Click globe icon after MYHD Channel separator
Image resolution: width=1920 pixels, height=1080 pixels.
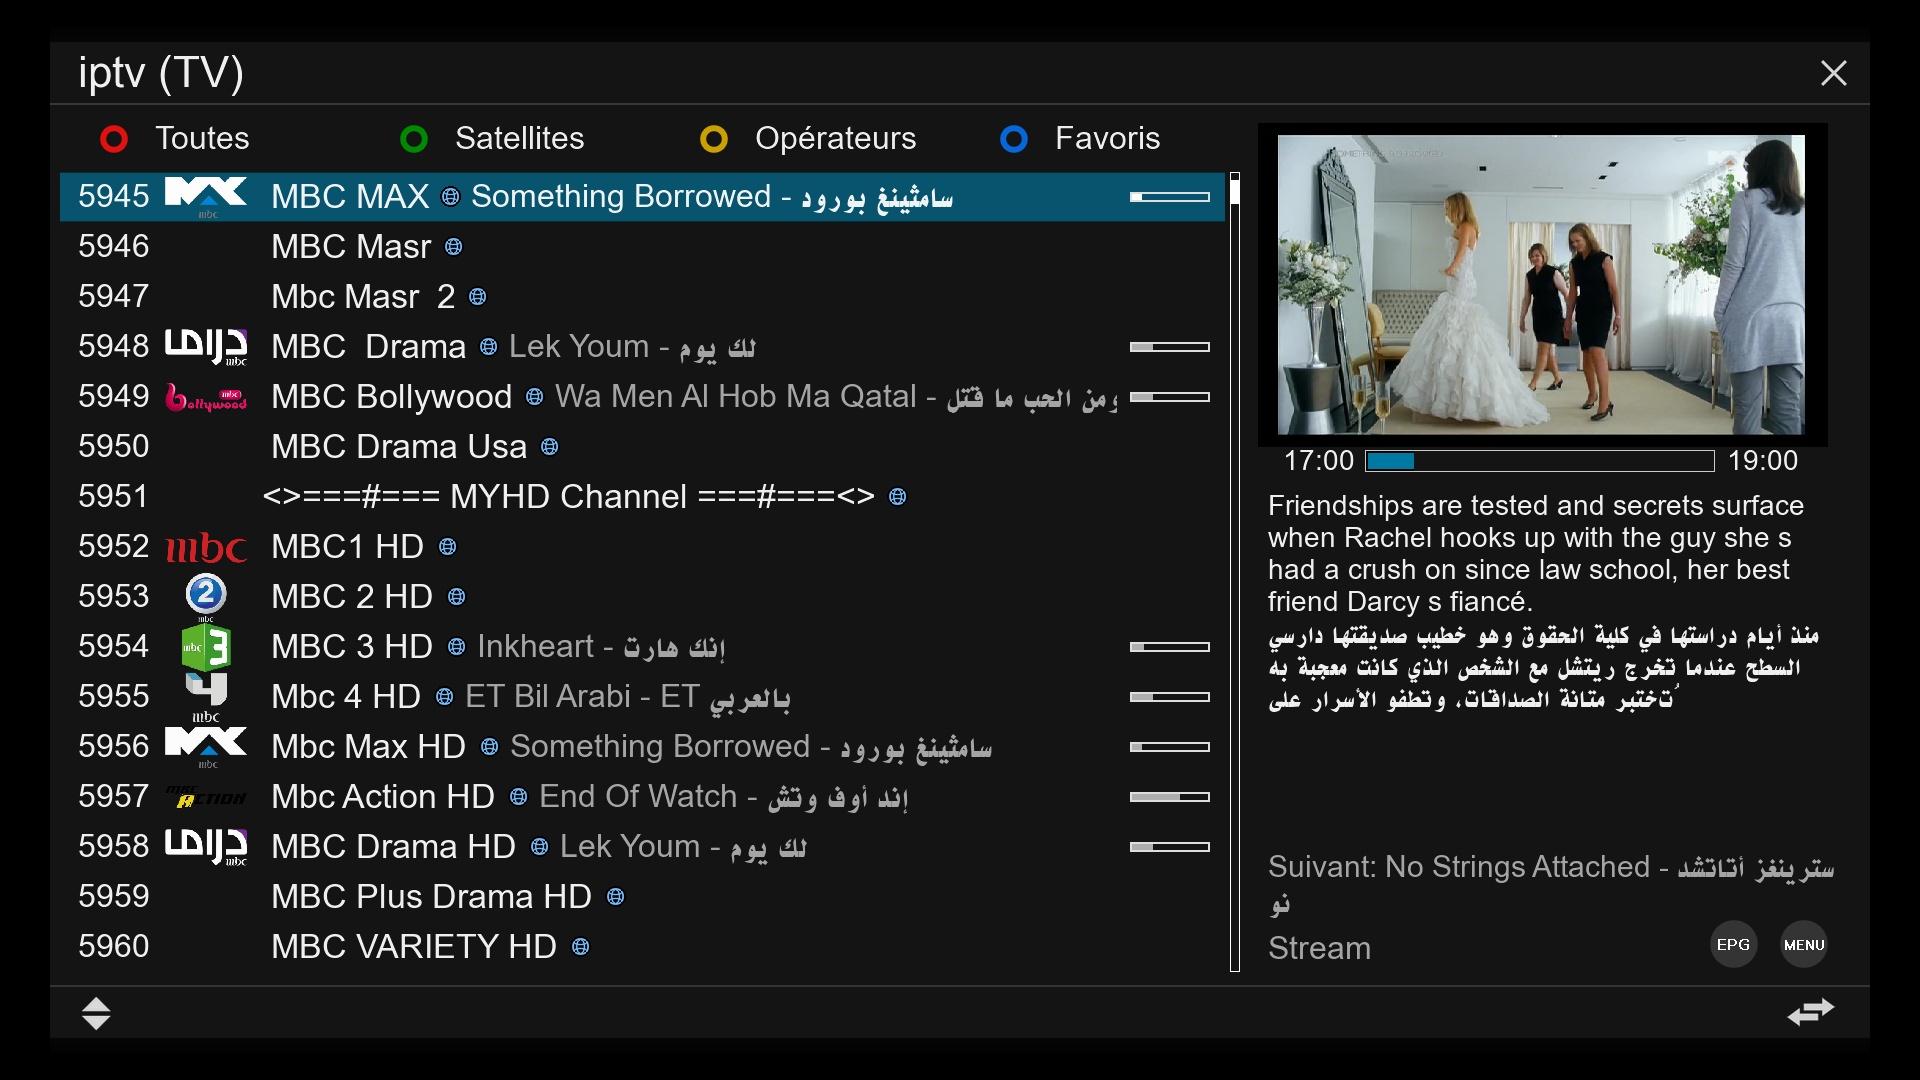[898, 497]
